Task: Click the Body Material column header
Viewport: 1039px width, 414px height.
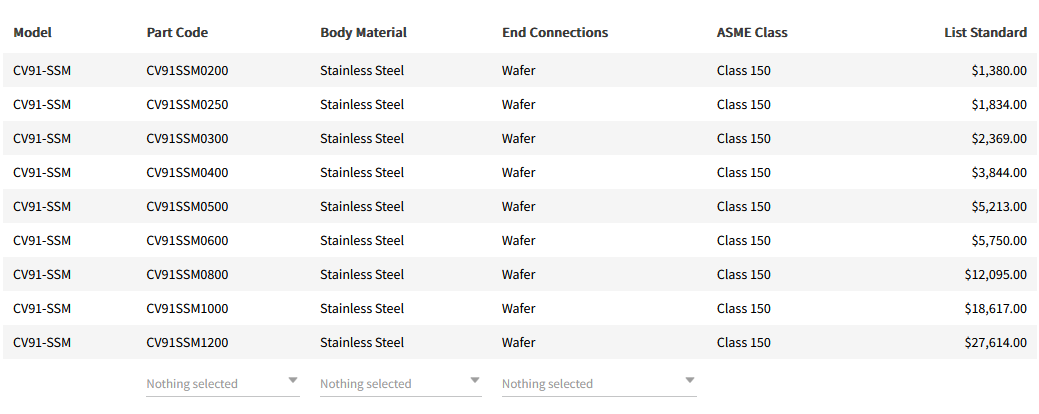Action: (x=363, y=32)
